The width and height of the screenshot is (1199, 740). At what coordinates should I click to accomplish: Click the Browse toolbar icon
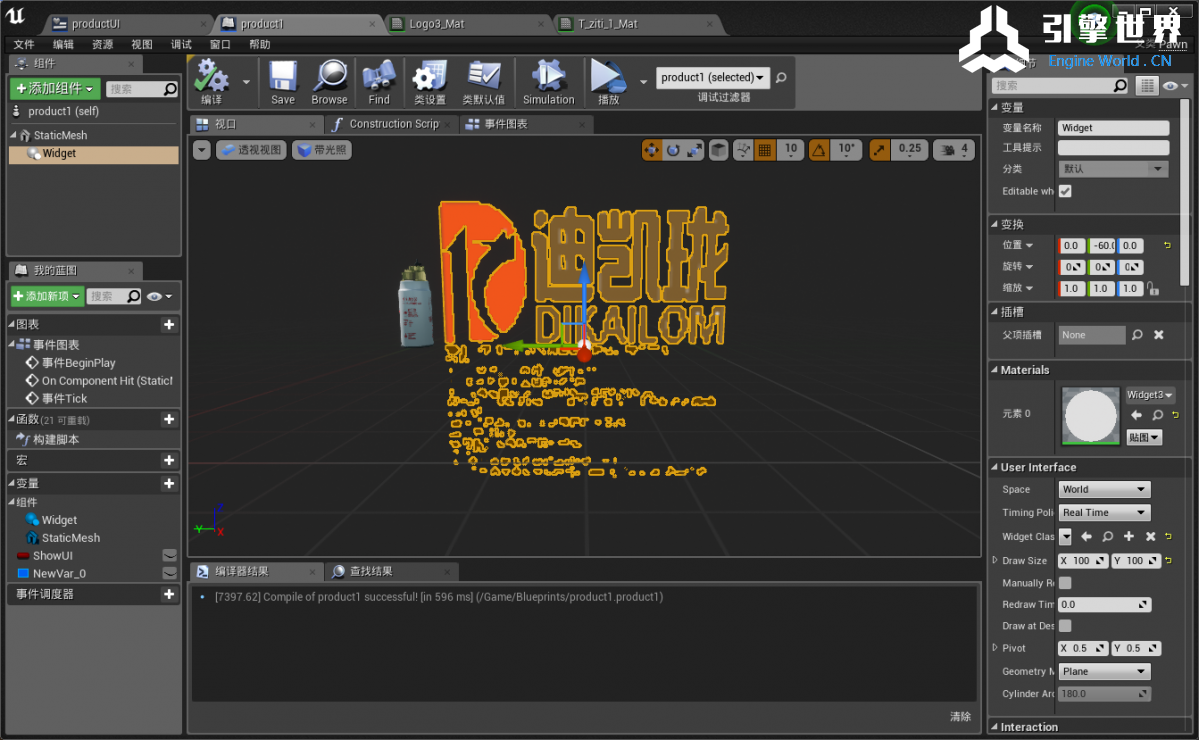(330, 82)
